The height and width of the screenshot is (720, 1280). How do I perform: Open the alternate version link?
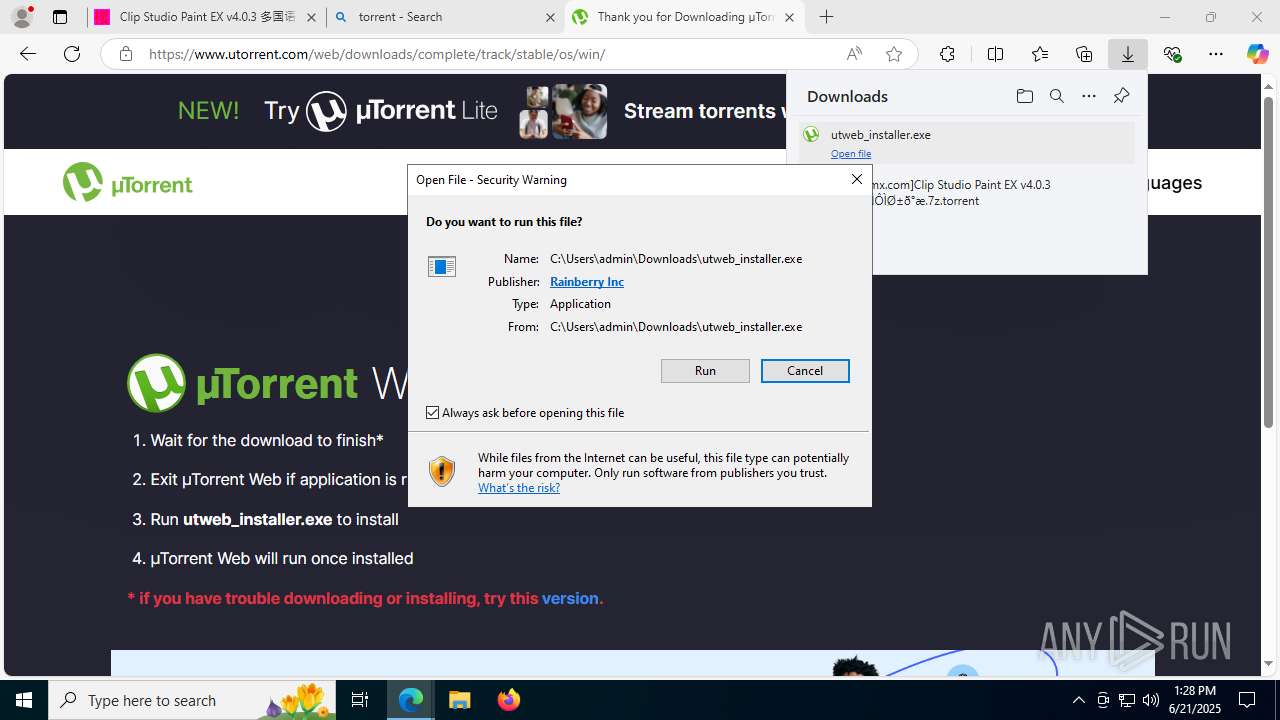tap(570, 598)
